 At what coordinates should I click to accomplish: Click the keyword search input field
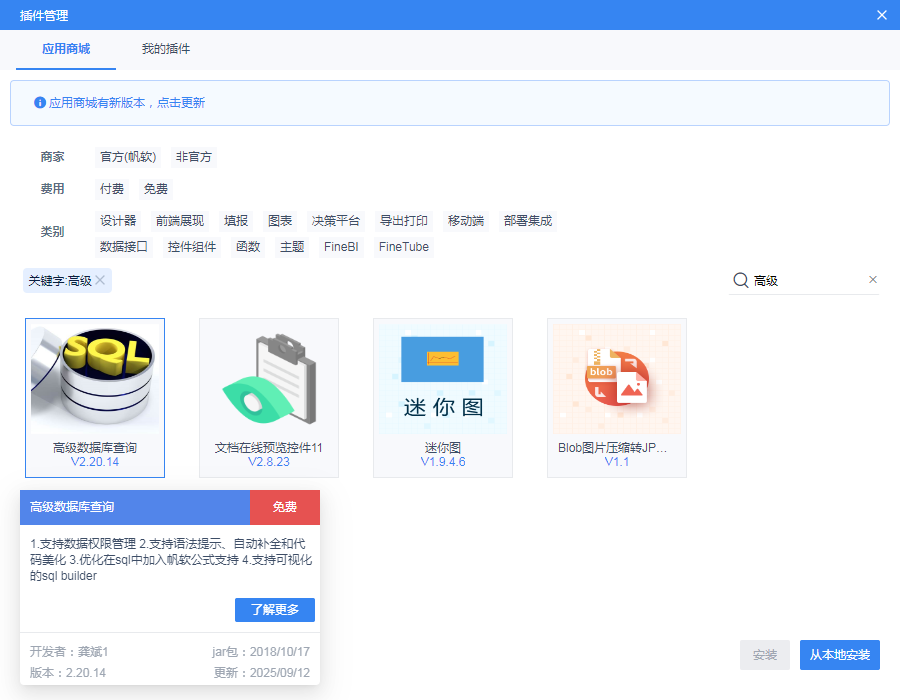(805, 281)
